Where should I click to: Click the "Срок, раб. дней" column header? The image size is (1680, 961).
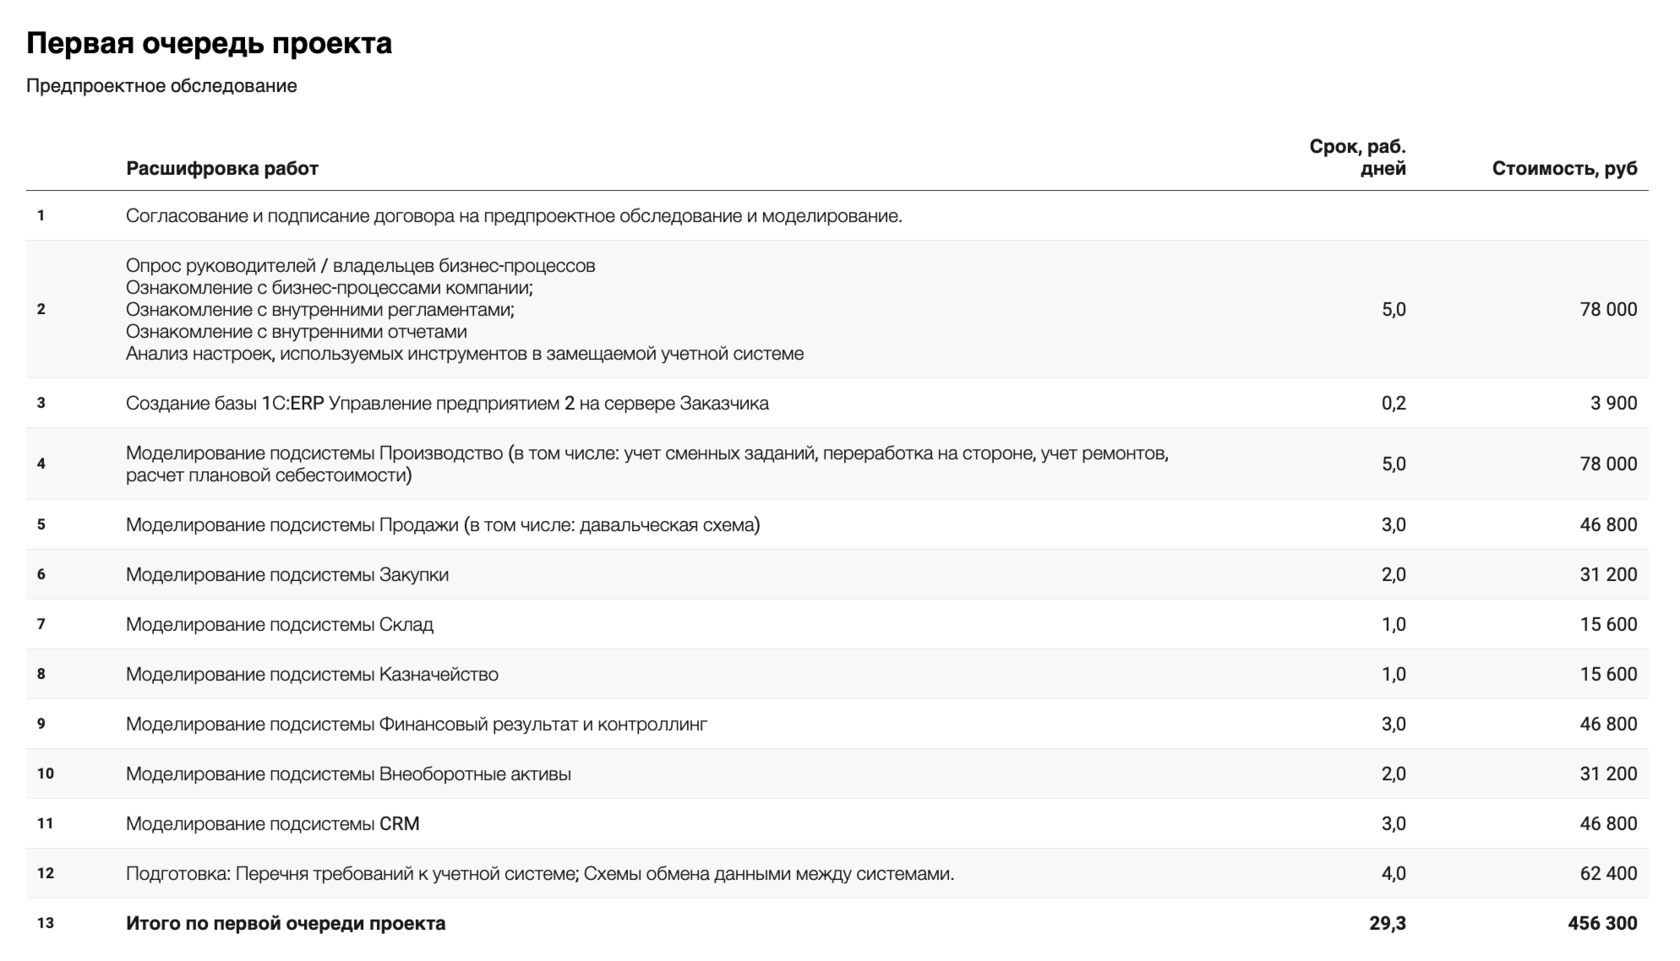pos(1357,158)
